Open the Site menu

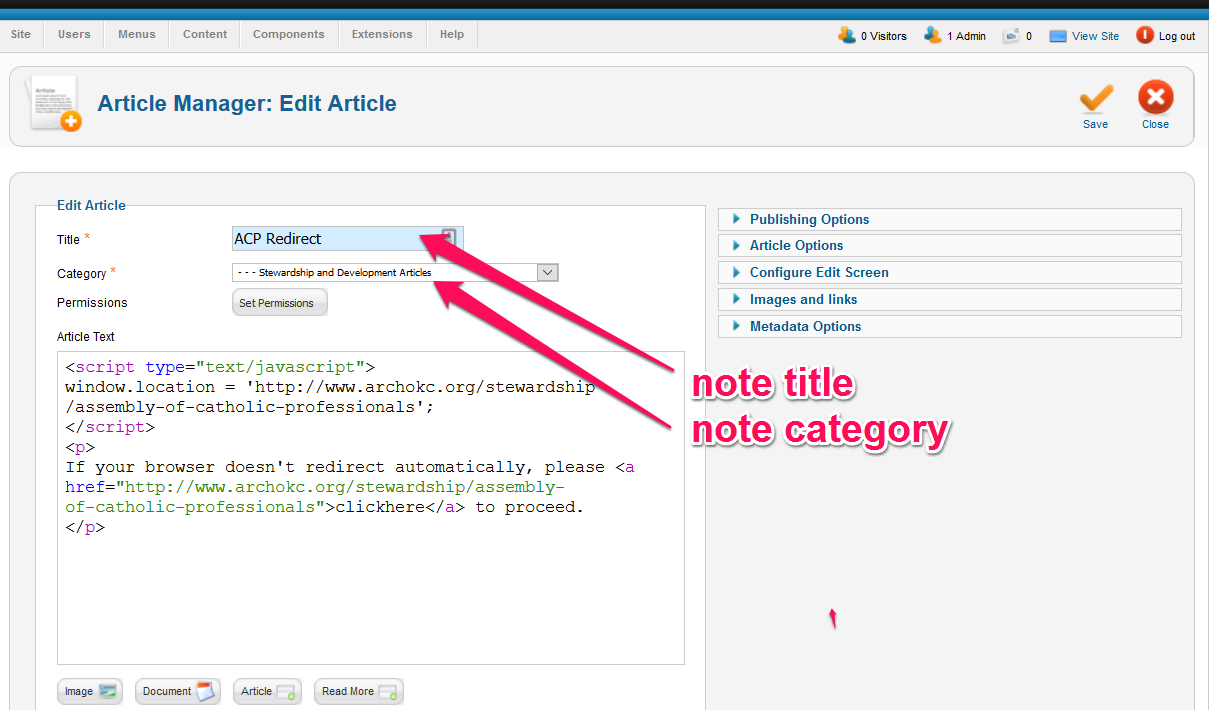coord(21,34)
